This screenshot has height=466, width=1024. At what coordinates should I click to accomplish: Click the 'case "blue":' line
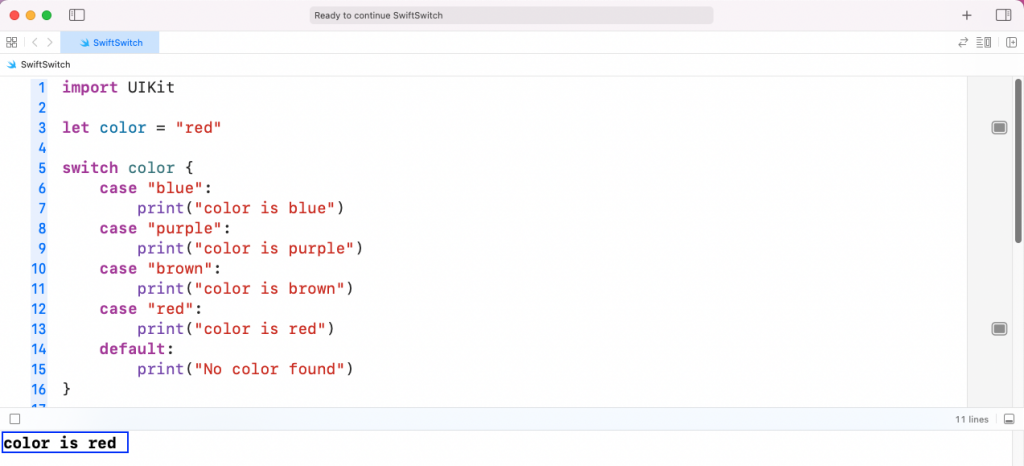tap(156, 188)
